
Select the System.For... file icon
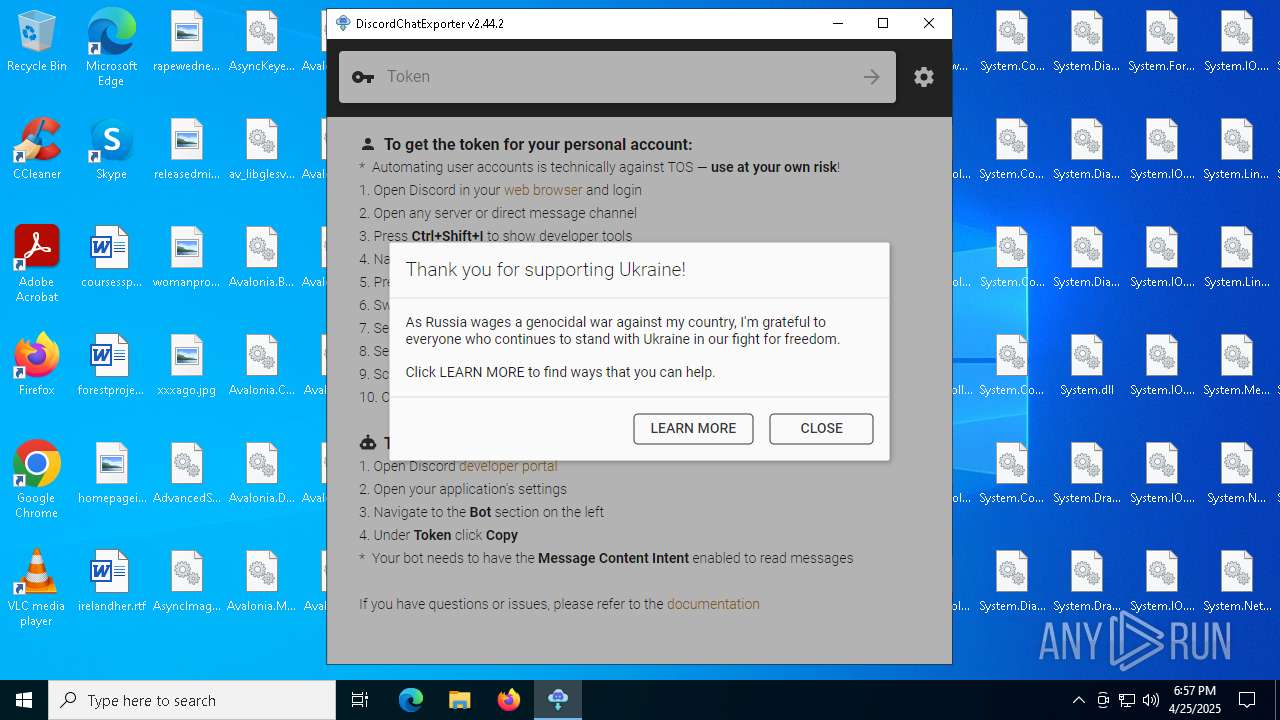(1162, 42)
